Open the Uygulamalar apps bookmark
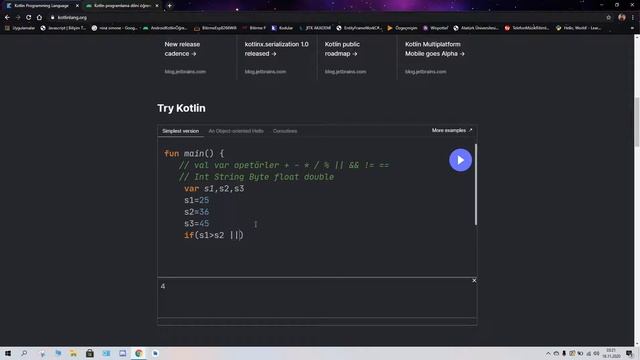 20,28
